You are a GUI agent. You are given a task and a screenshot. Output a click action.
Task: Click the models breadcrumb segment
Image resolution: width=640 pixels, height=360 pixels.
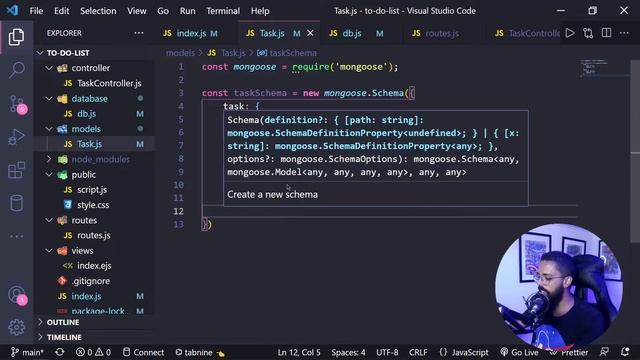tap(180, 53)
